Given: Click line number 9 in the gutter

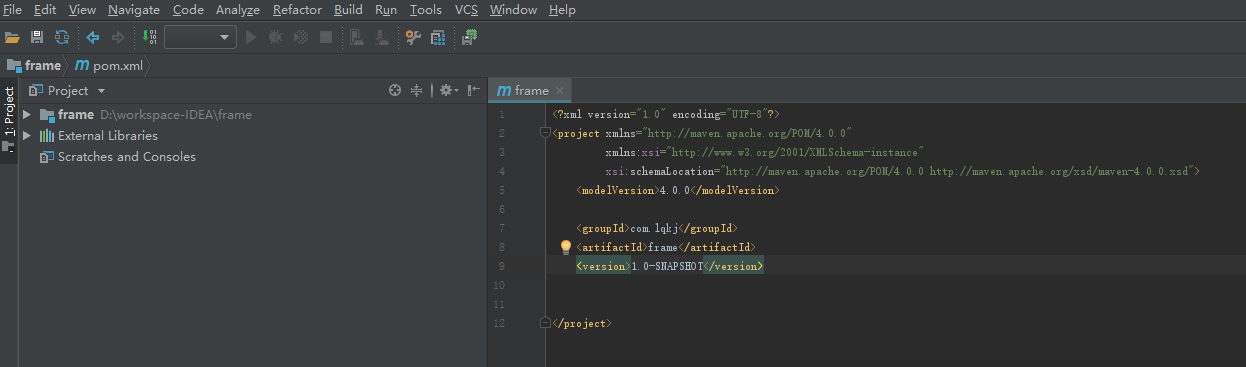Looking at the screenshot, I should [501, 266].
